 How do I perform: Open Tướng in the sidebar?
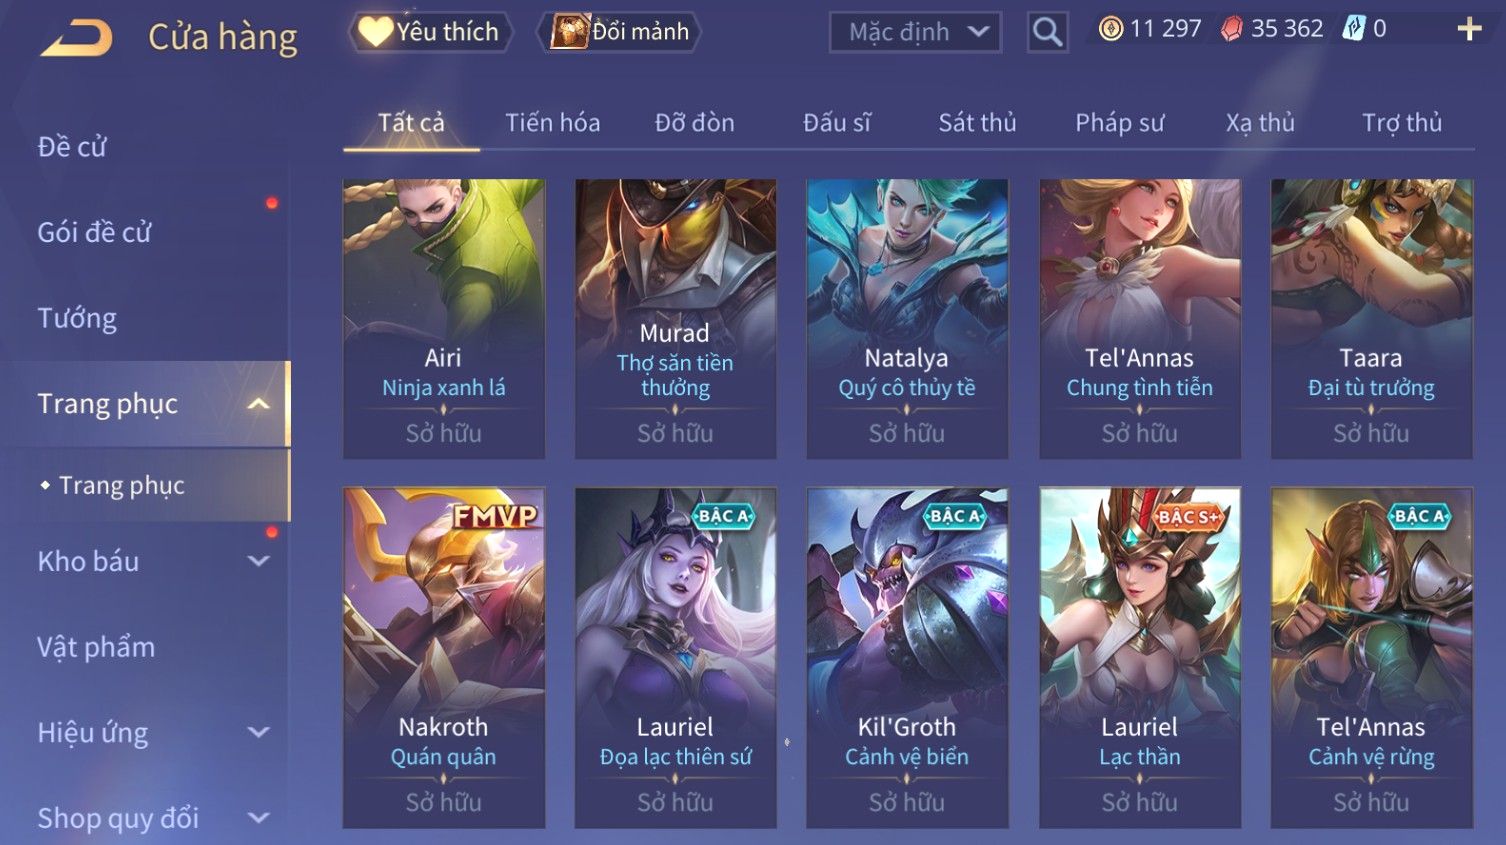pos(77,318)
